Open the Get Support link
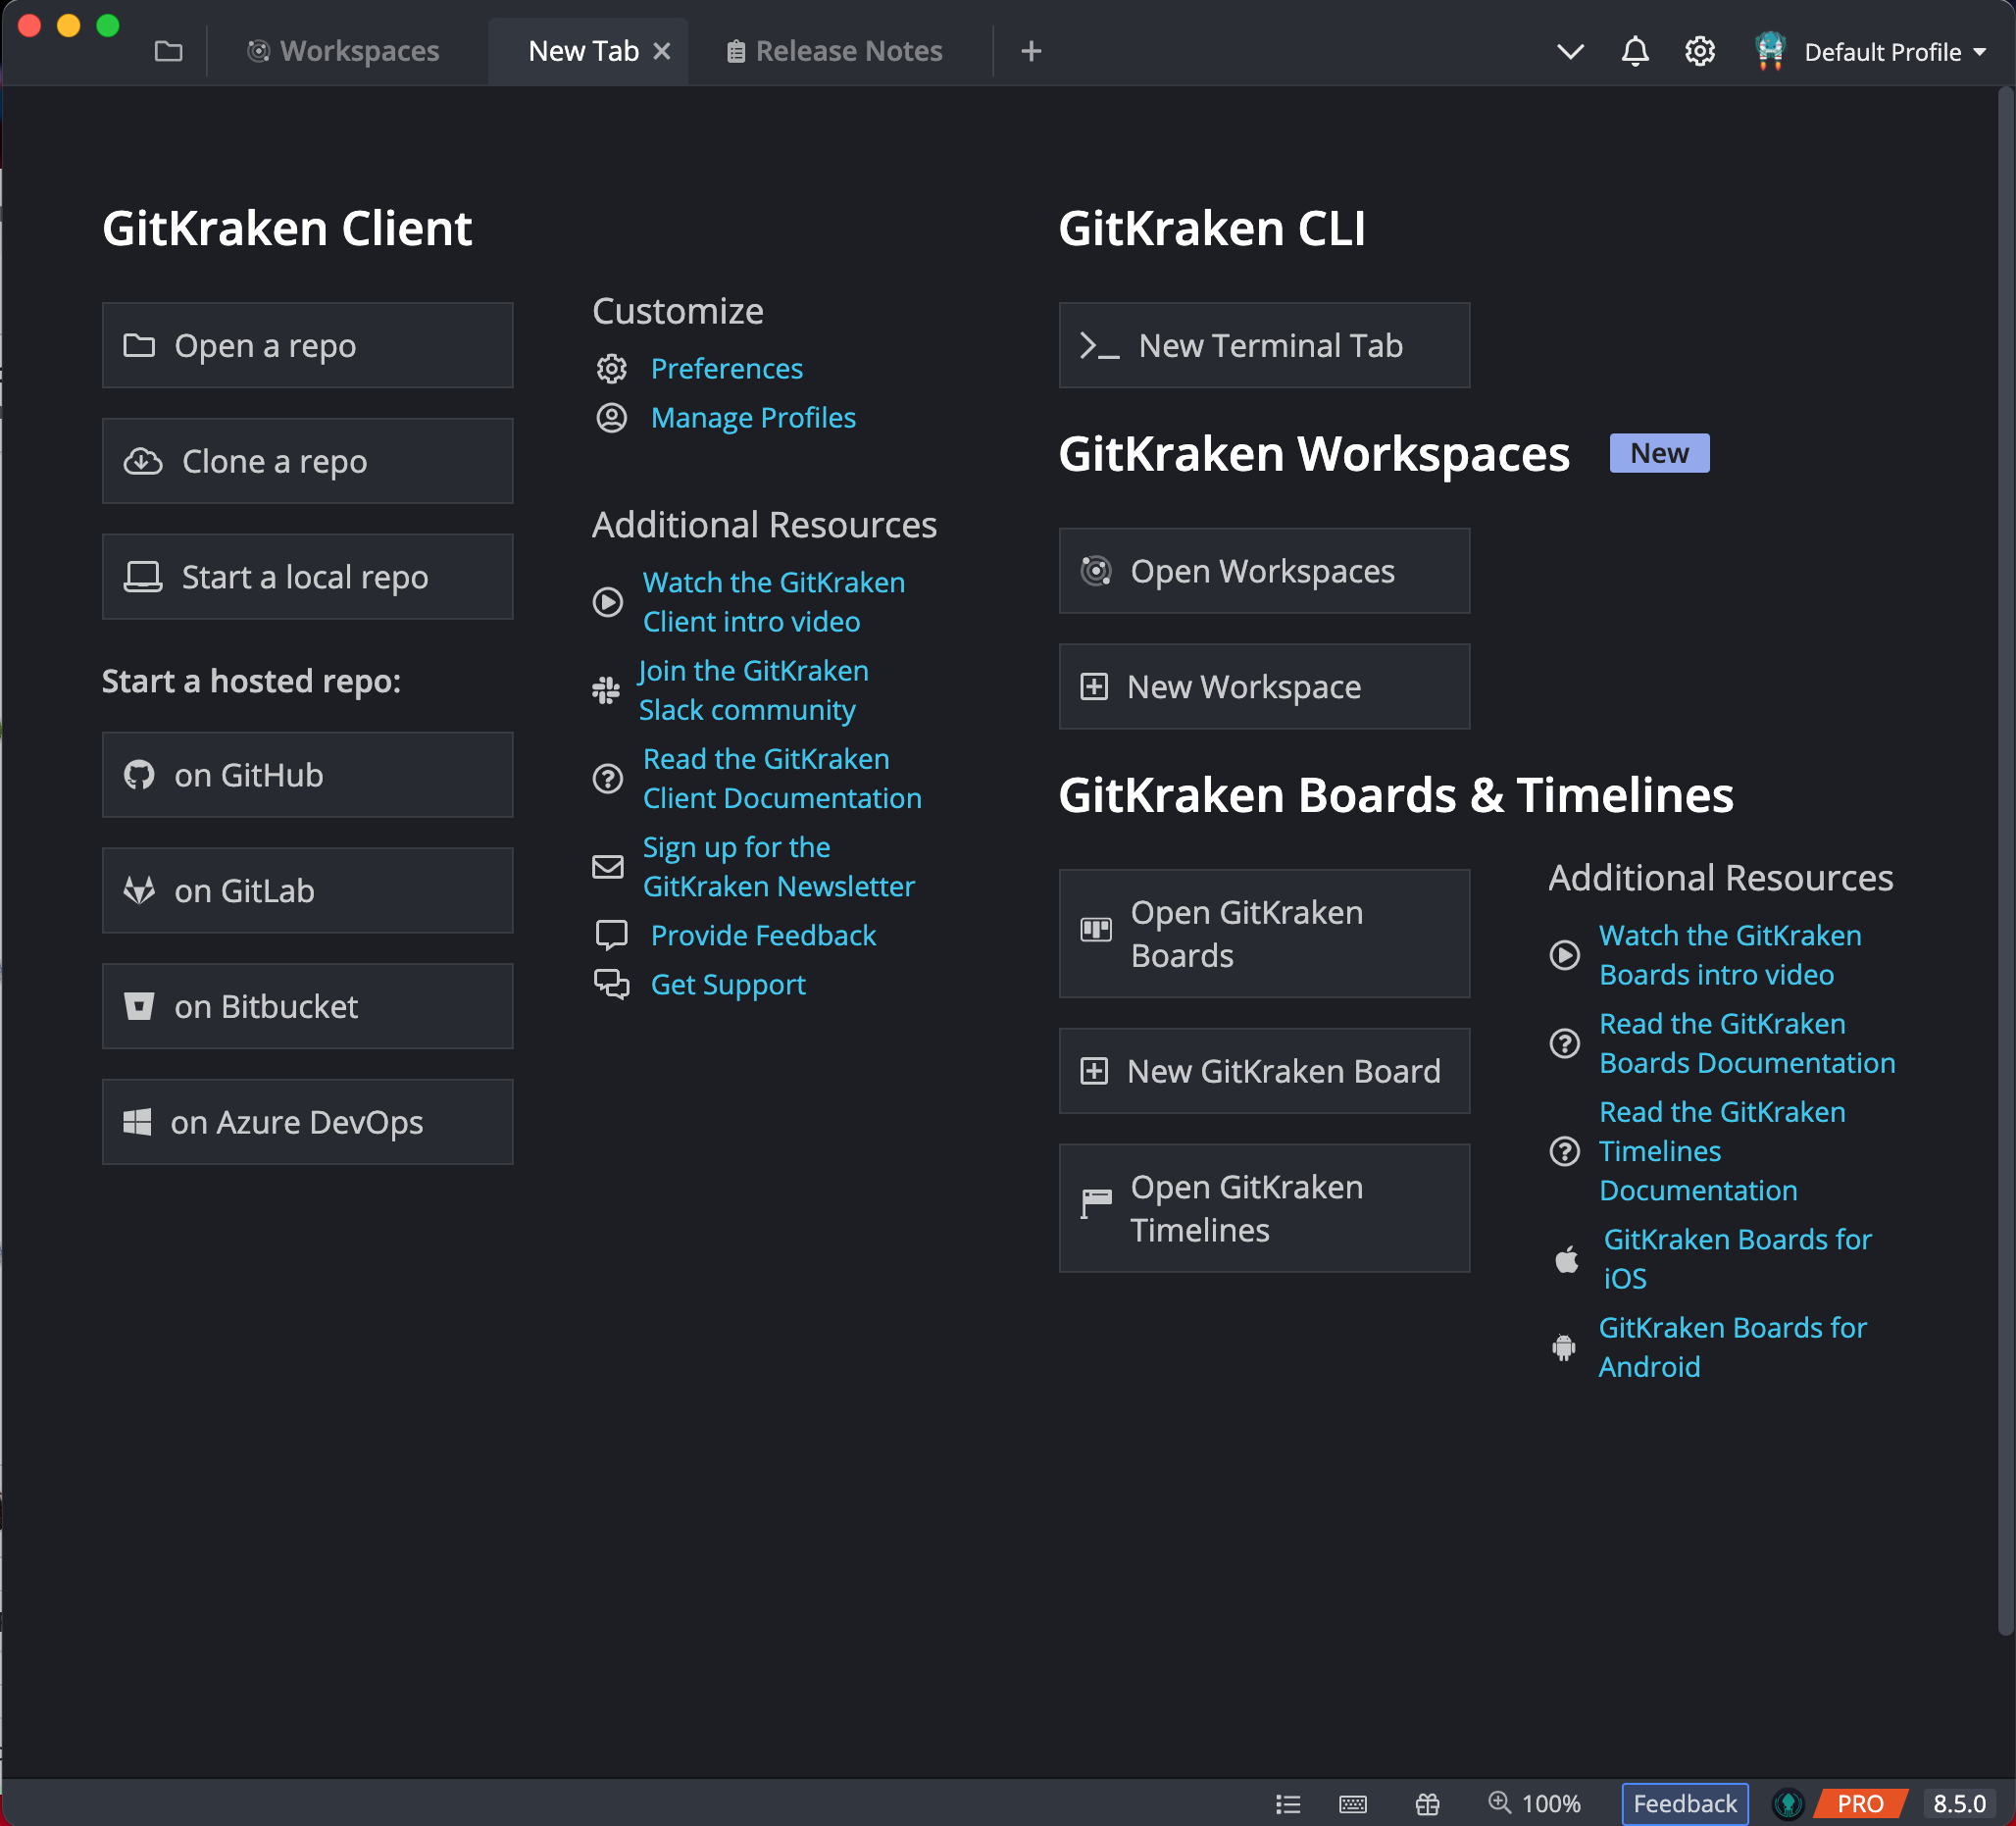 [x=728, y=985]
